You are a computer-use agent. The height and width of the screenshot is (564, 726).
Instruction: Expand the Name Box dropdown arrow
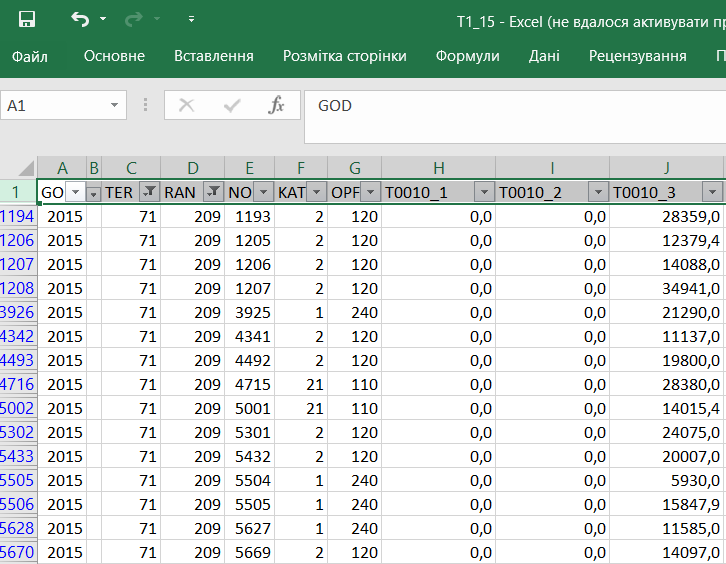coord(114,106)
